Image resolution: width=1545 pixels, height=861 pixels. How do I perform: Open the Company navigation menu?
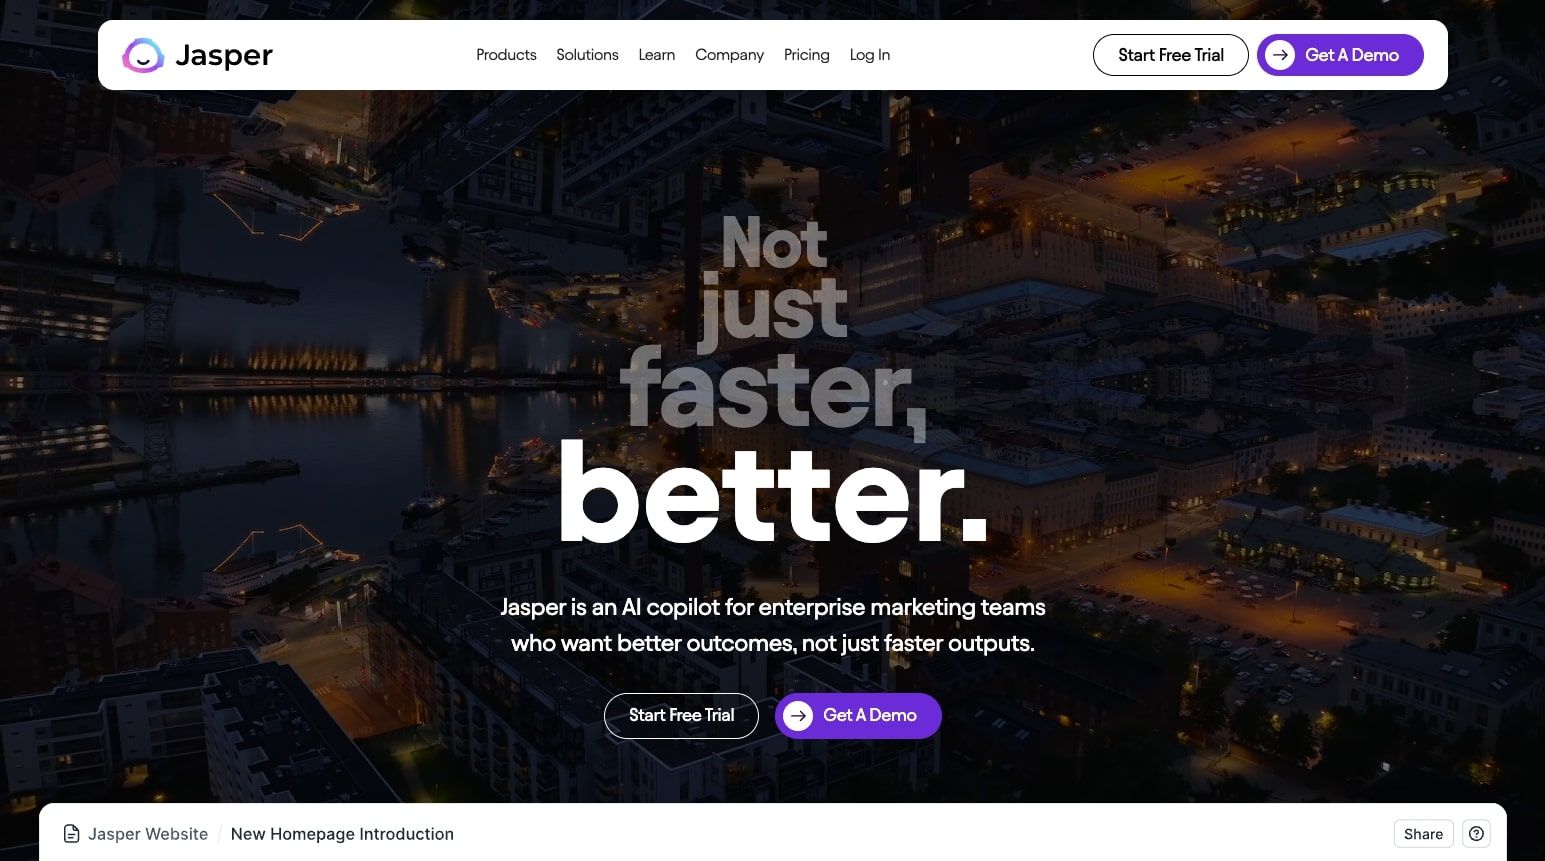[729, 55]
